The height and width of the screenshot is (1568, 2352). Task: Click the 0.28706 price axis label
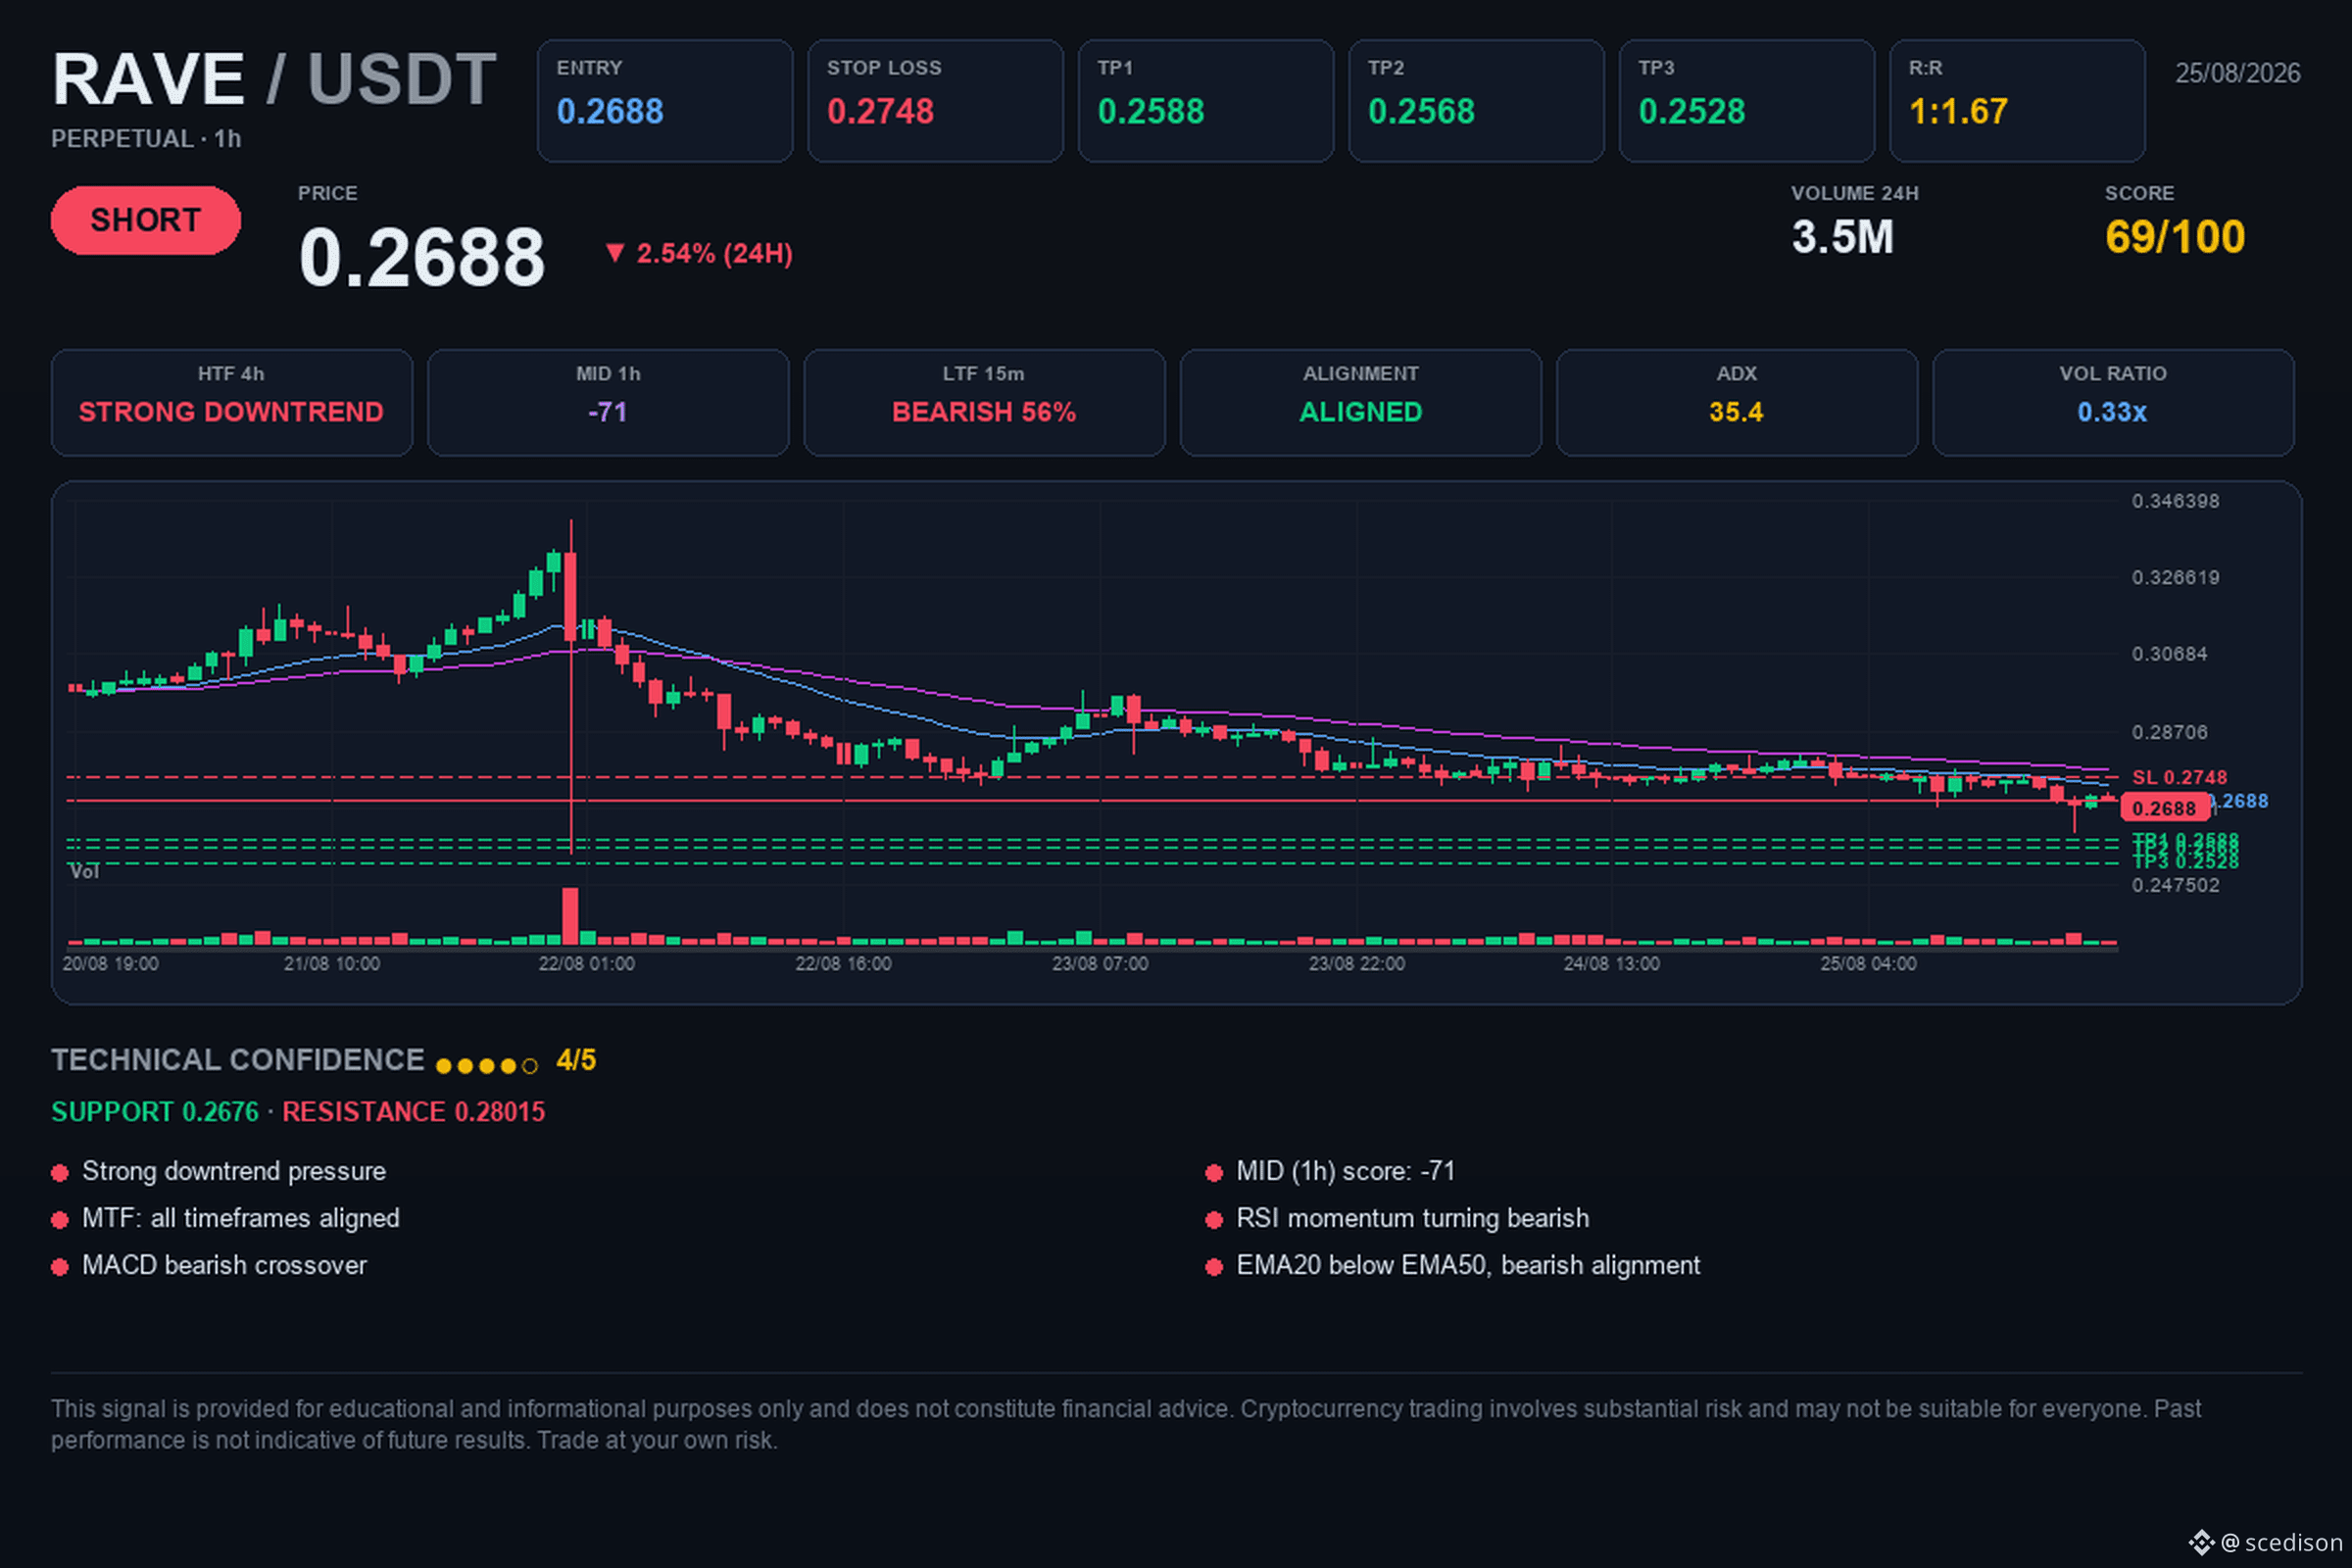pyautogui.click(x=2169, y=733)
